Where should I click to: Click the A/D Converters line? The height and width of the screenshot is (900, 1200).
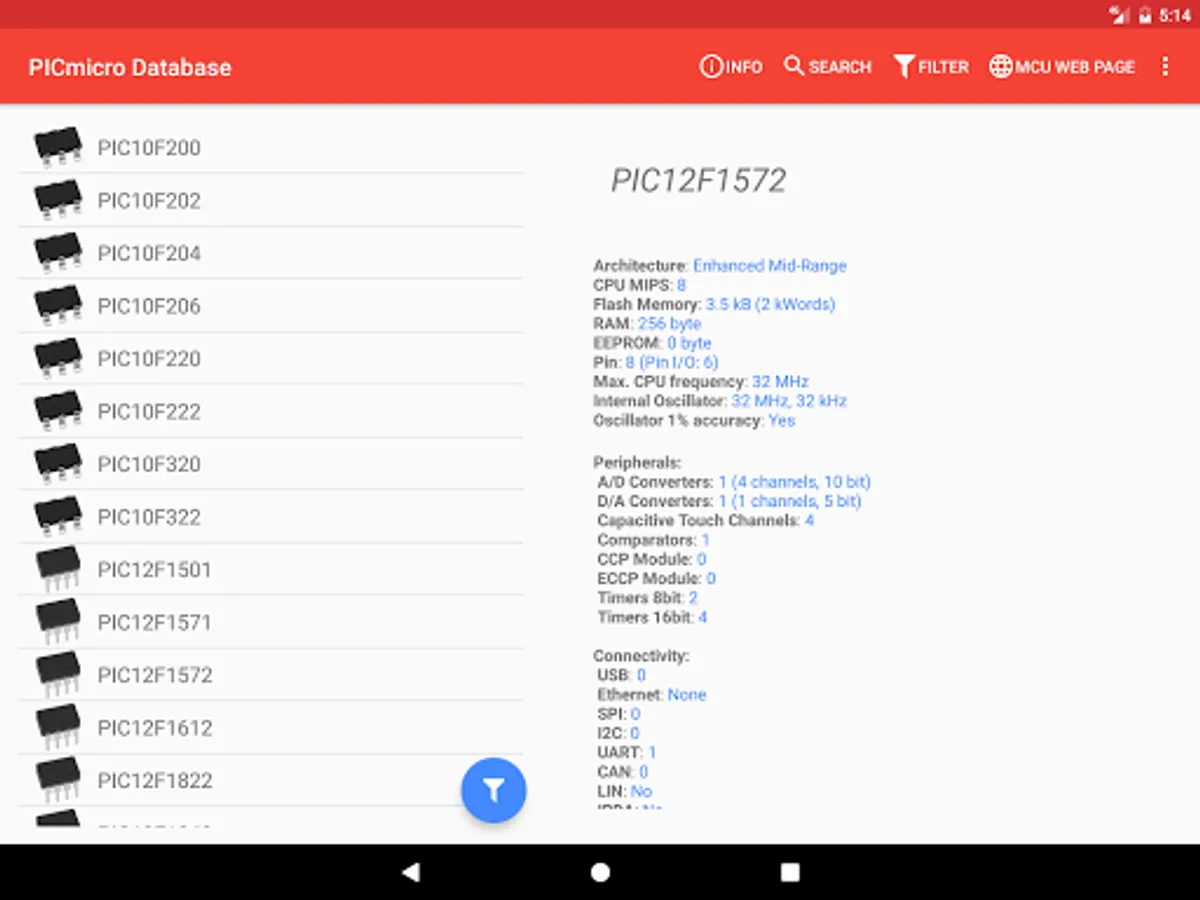(734, 482)
